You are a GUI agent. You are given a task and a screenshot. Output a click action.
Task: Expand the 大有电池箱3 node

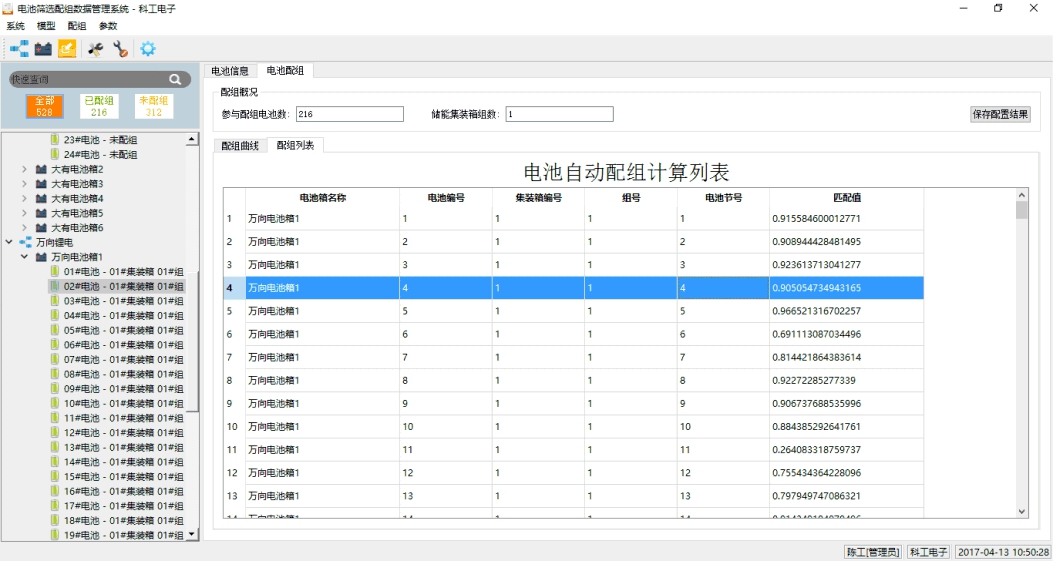(25, 183)
